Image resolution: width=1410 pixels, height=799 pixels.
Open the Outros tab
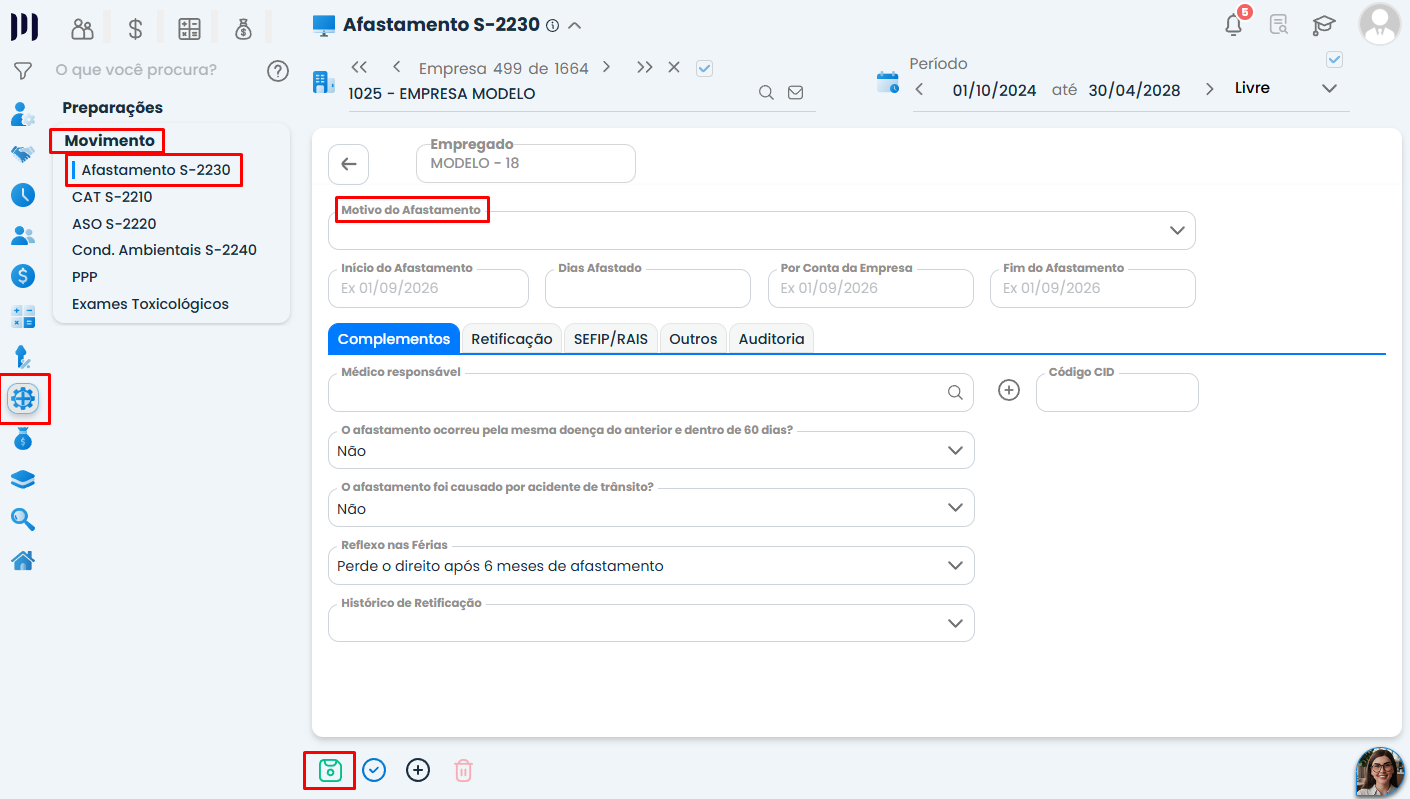click(x=693, y=339)
